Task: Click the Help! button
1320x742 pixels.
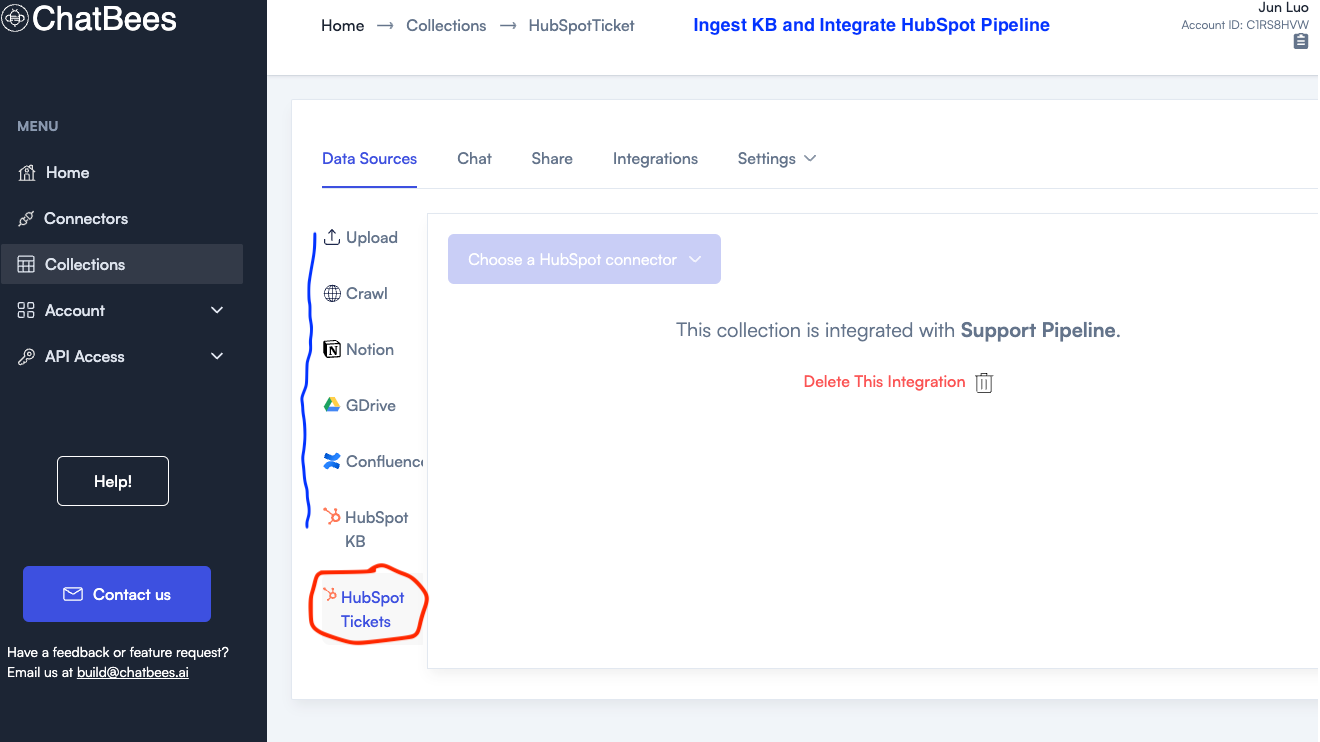Action: [x=113, y=481]
